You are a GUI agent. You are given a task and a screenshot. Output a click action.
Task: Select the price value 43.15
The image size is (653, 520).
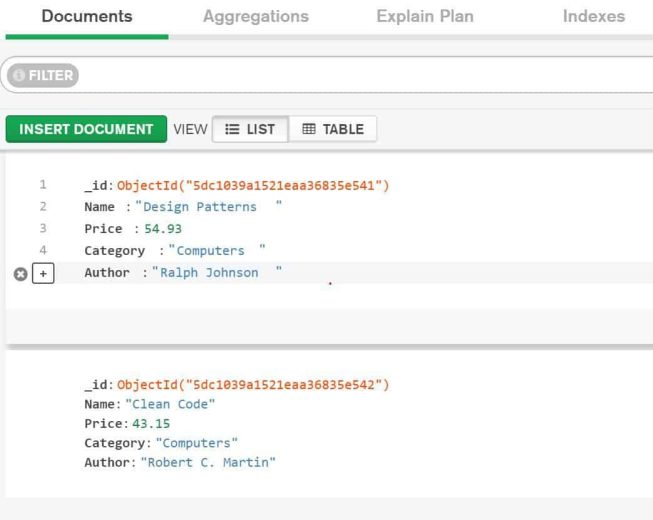[x=151, y=423]
